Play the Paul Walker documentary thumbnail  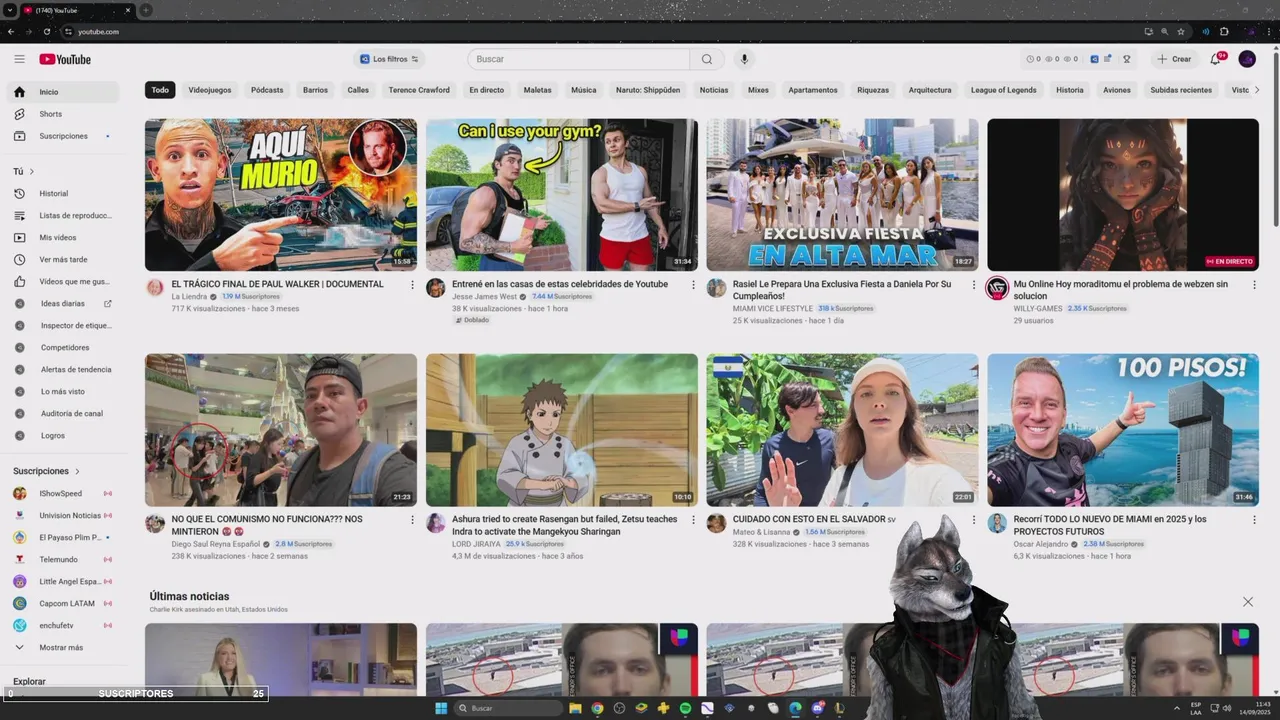click(x=281, y=195)
